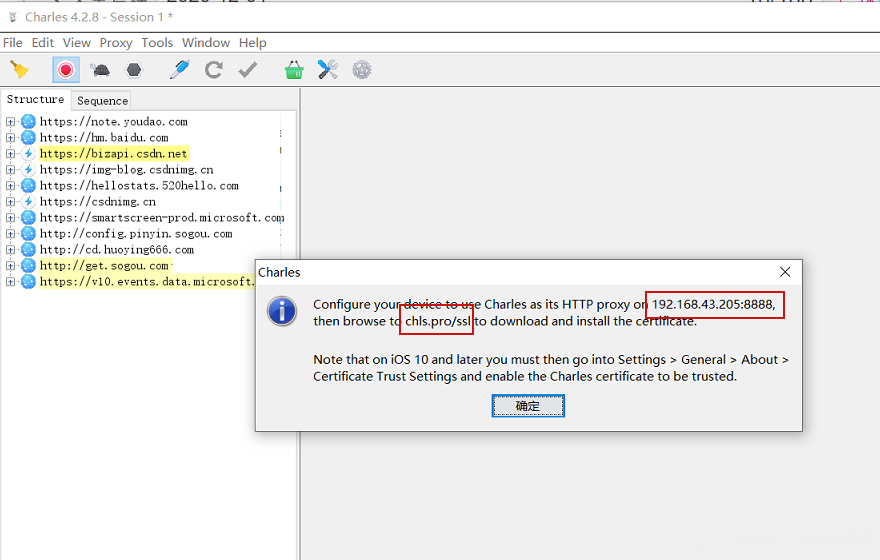Toggle the red Record button
This screenshot has height=560, width=880.
66,70
